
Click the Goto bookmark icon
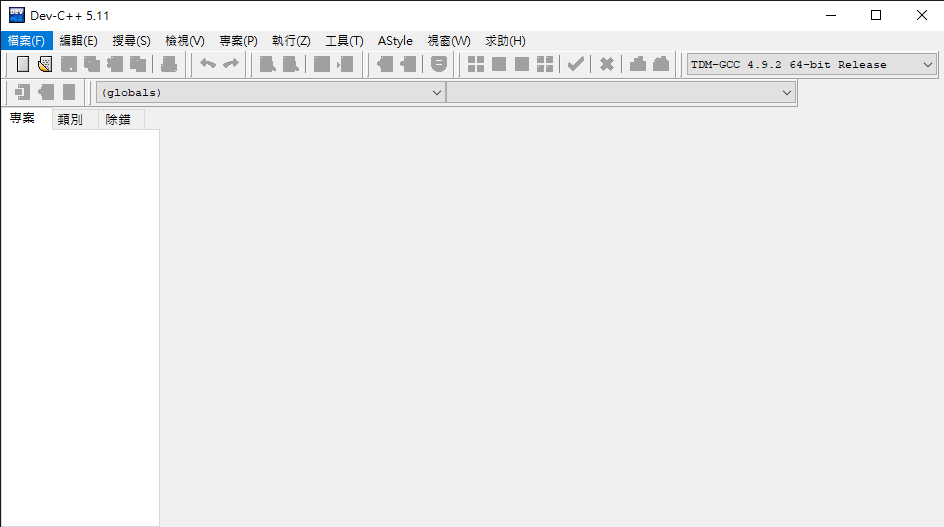69,92
